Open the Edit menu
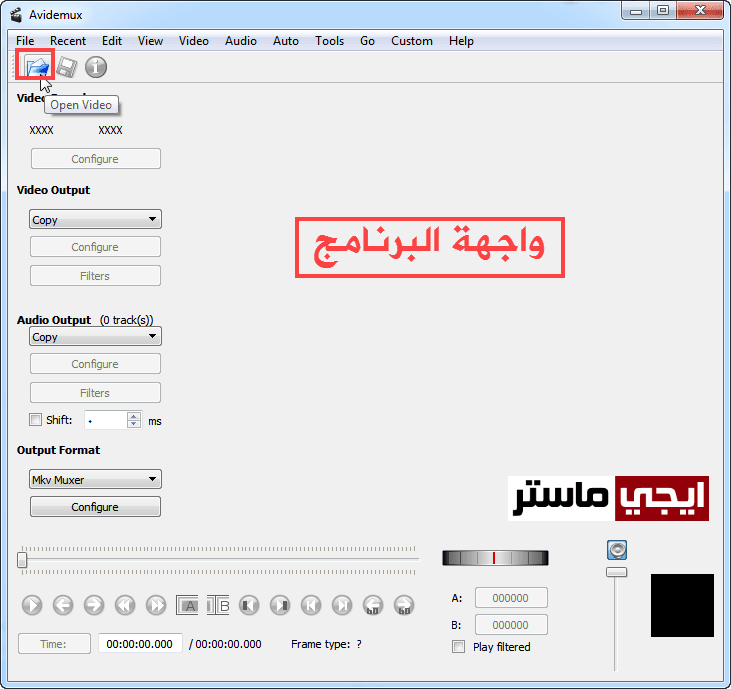Viewport: 731px width, 689px height. (112, 41)
